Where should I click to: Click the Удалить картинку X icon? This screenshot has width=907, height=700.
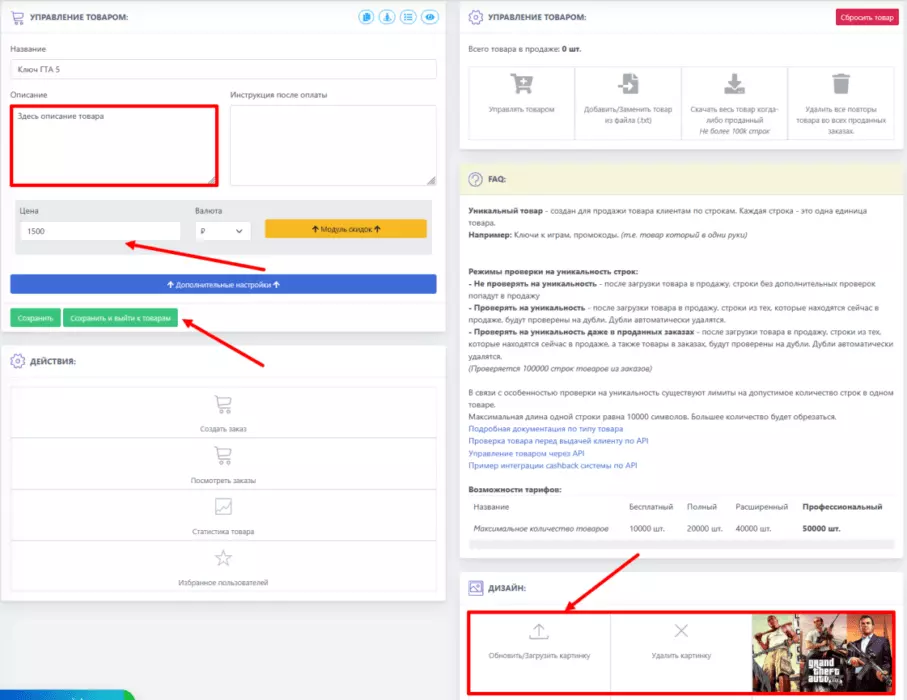pos(681,631)
